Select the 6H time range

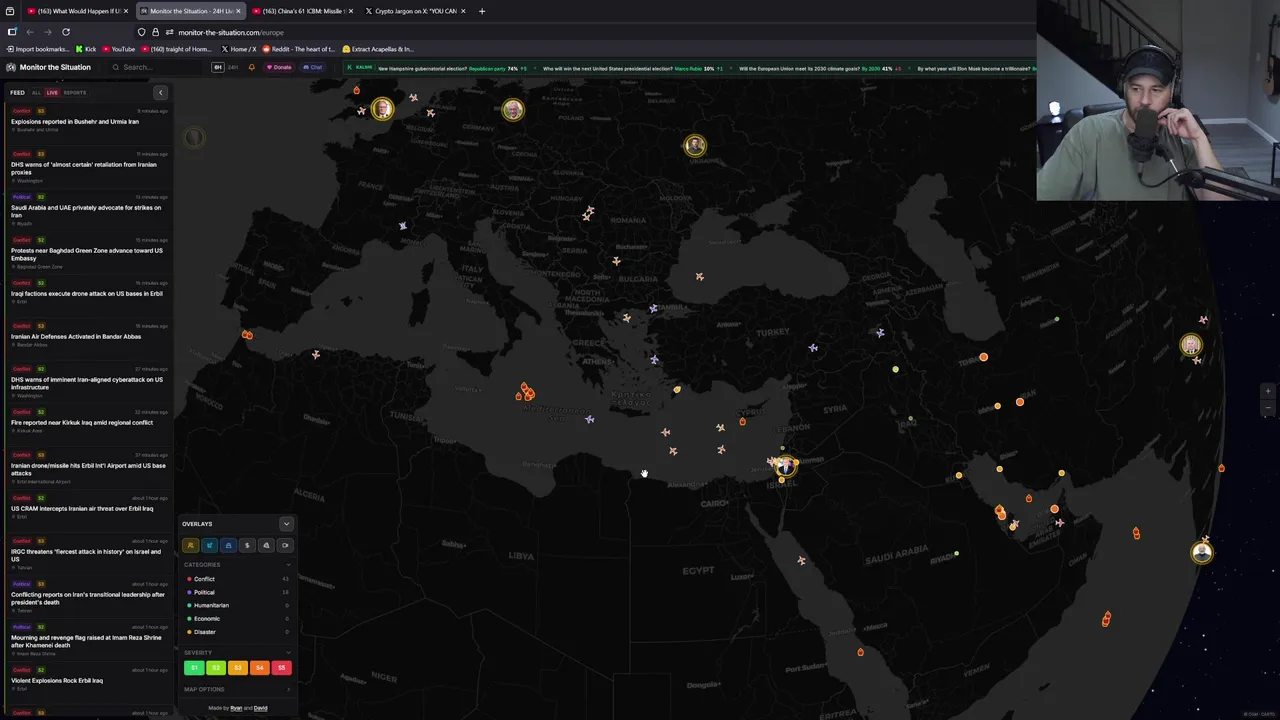218,67
